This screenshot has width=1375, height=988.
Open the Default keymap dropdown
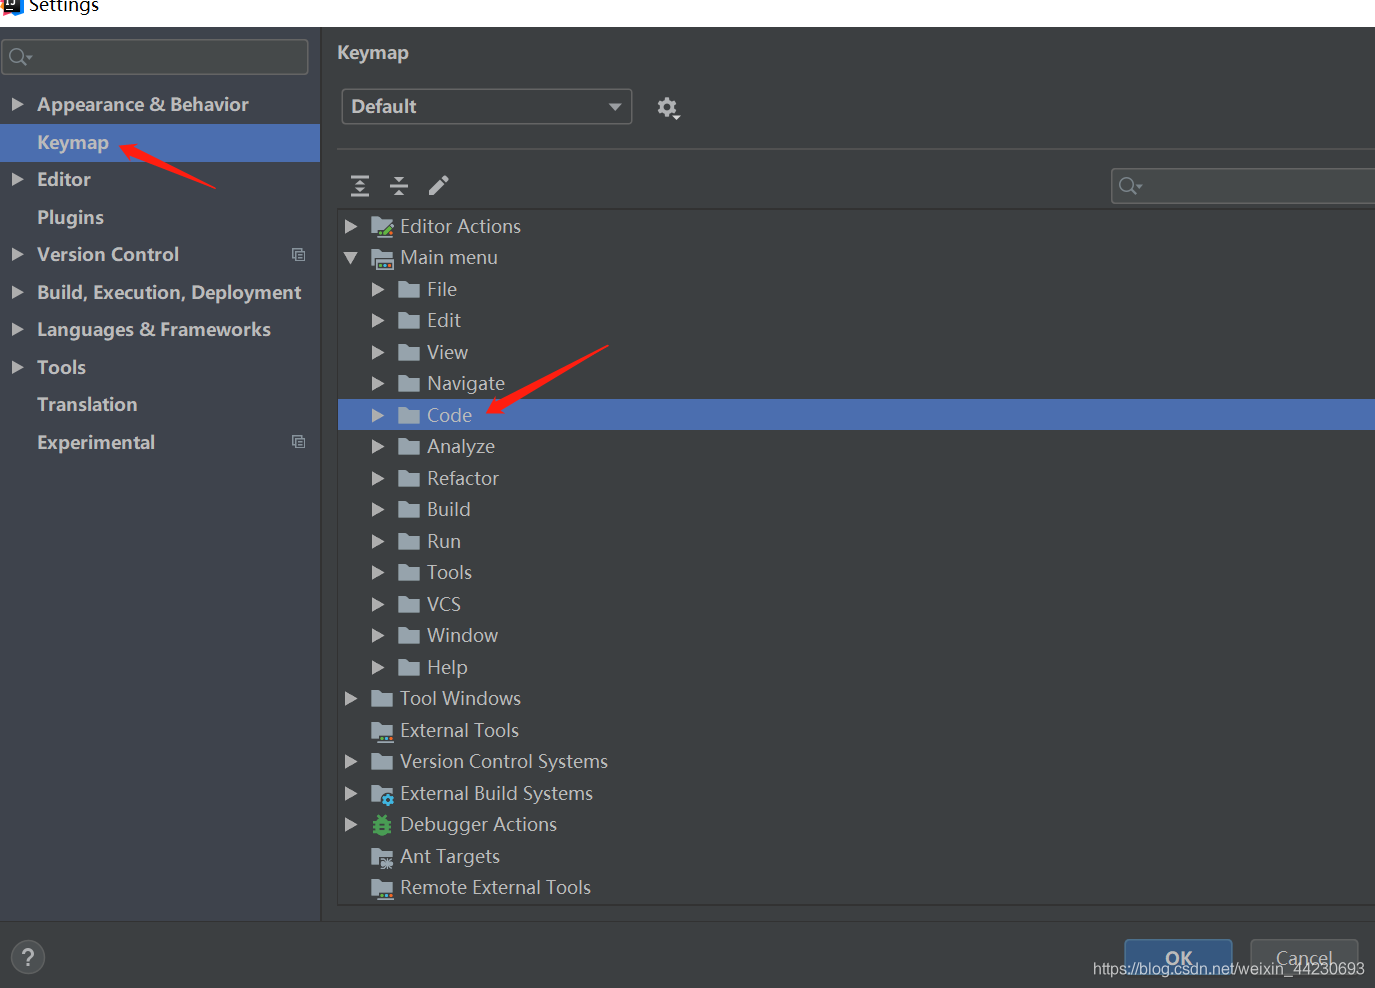point(486,107)
